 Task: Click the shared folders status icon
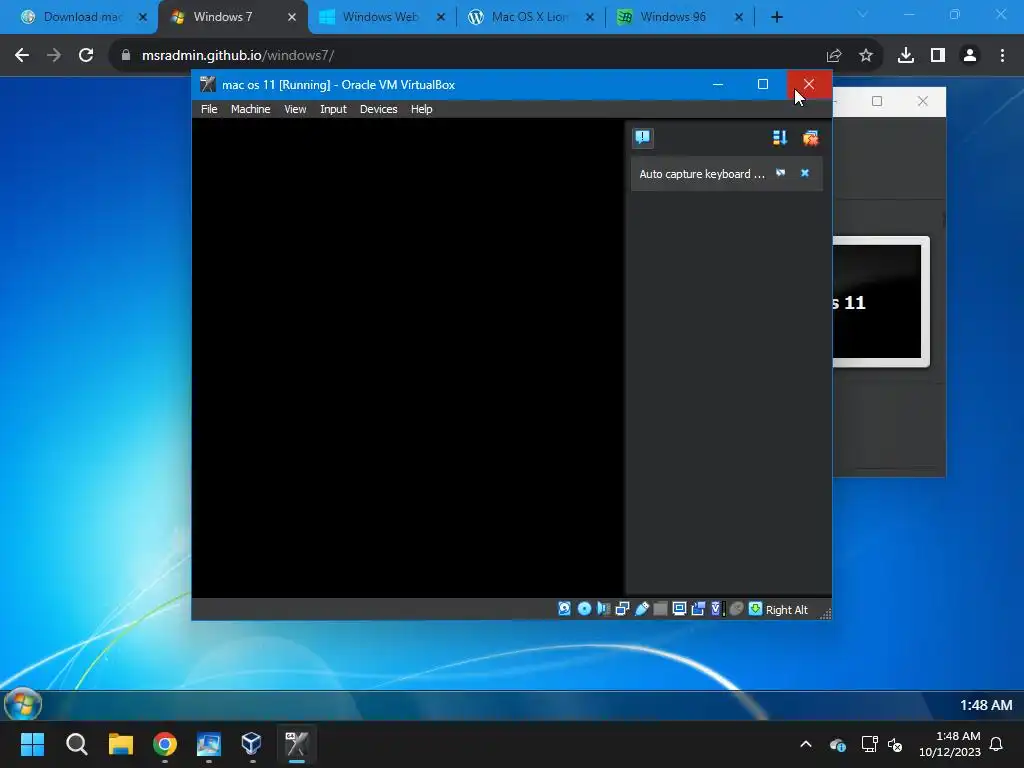[660, 609]
